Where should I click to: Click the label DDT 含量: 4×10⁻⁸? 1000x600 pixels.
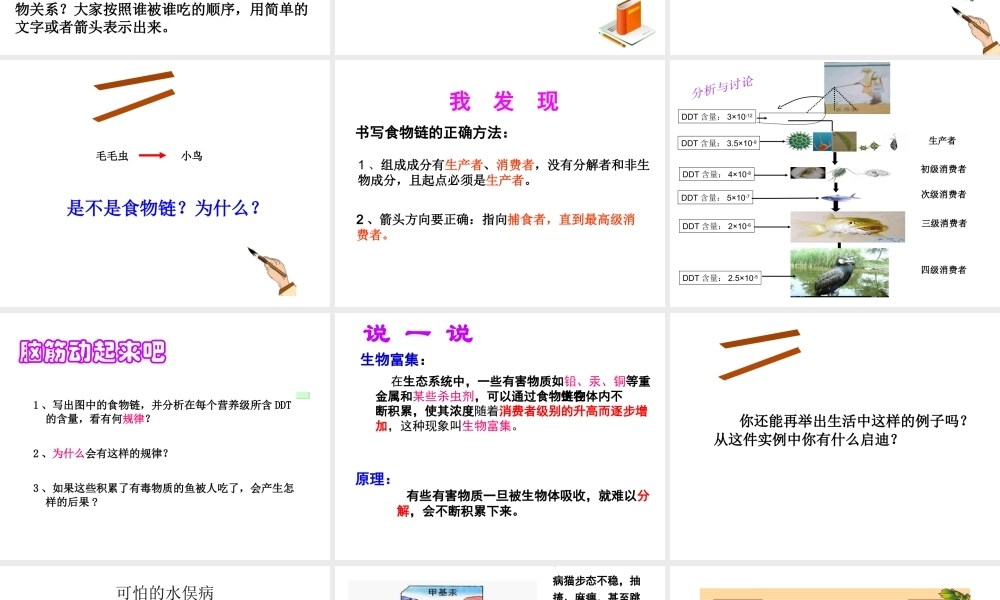pyautogui.click(x=716, y=174)
